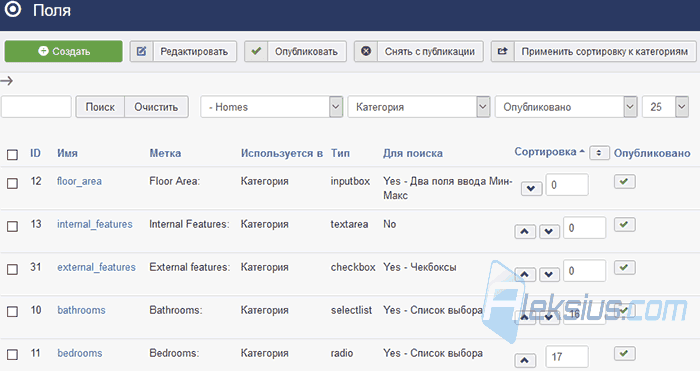This screenshot has height=371, width=700.
Task: Open the external_features field link
Action: coord(96,267)
